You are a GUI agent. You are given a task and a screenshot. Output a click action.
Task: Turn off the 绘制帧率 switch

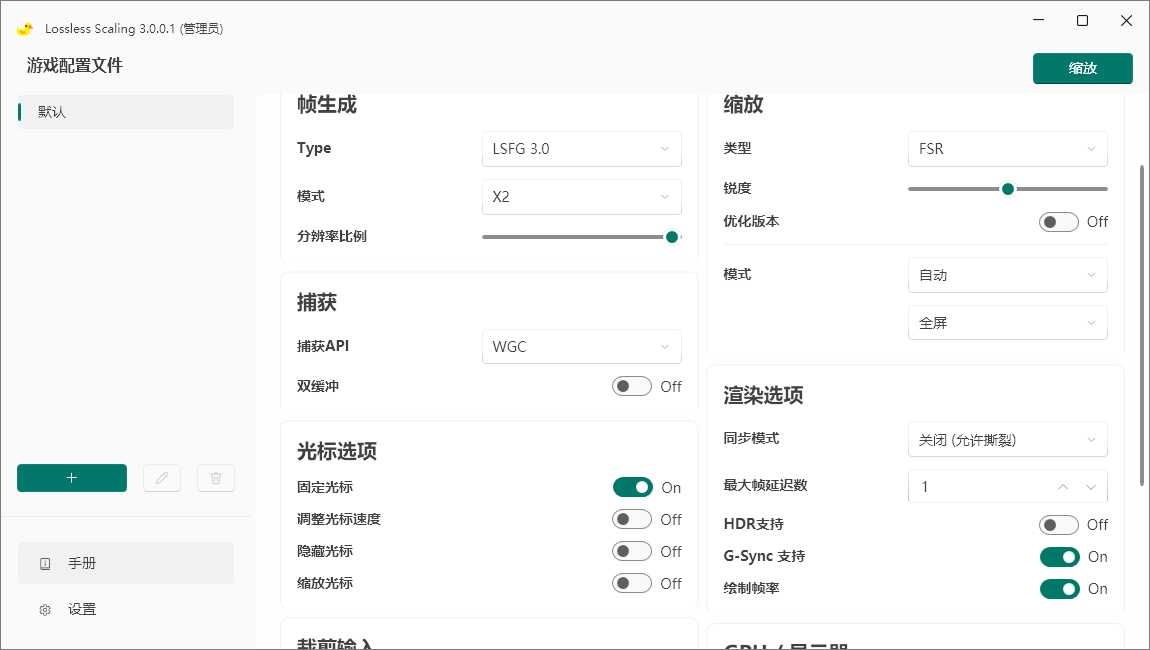tap(1059, 588)
